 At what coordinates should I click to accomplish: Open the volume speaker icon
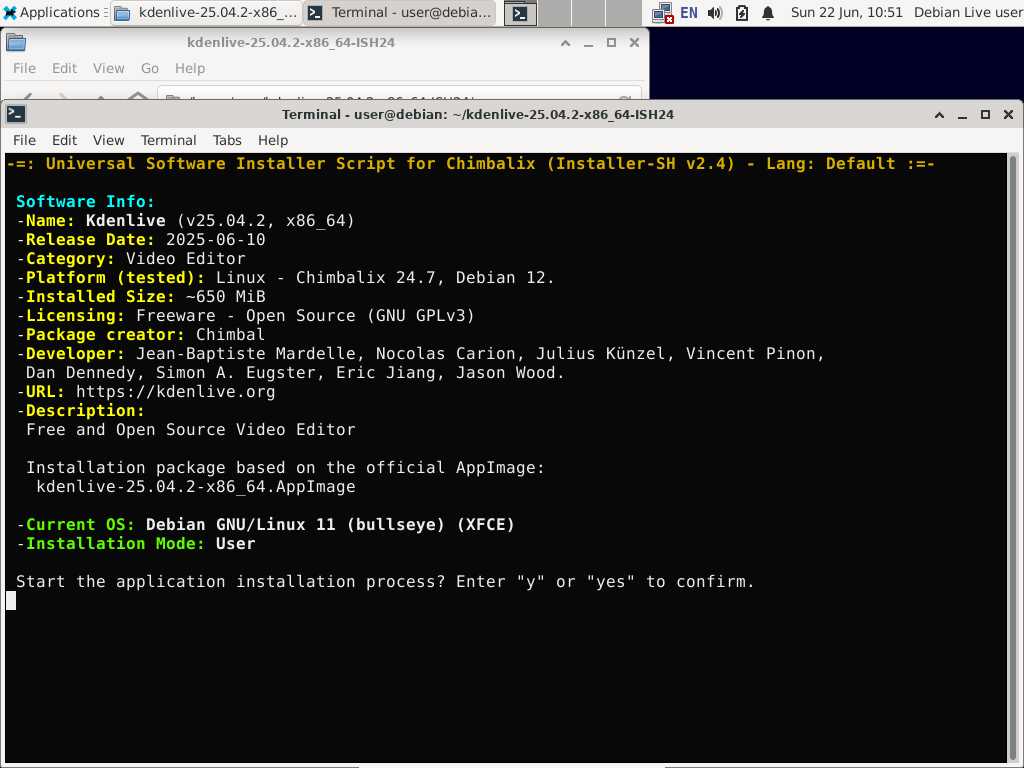pyautogui.click(x=715, y=12)
